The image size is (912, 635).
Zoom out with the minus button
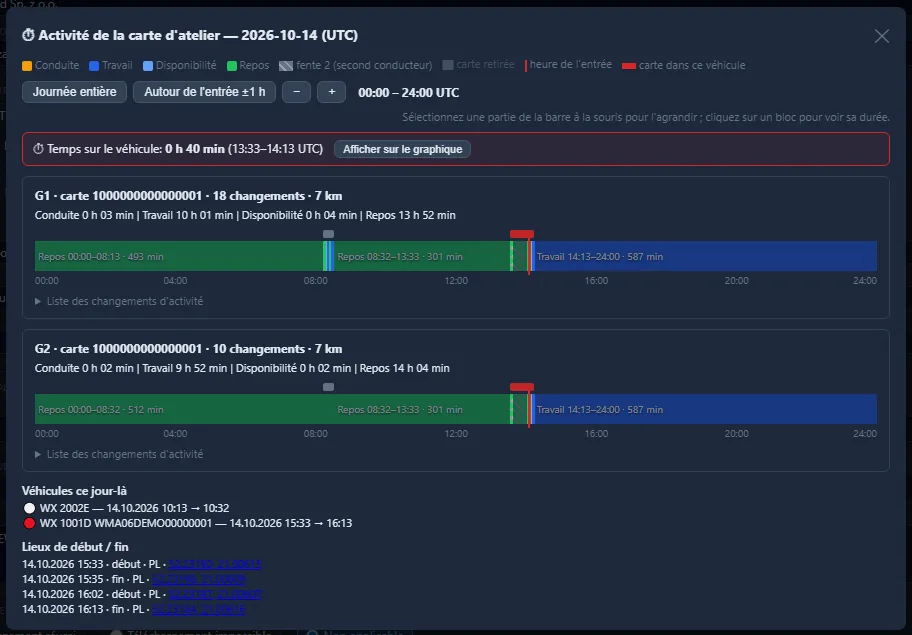click(297, 92)
